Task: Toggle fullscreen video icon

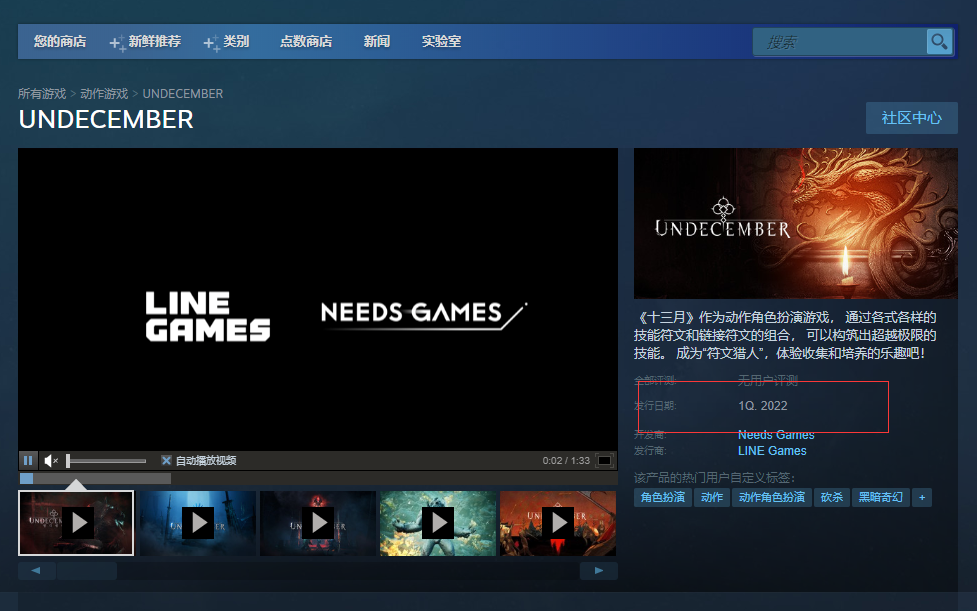Action: [604, 460]
